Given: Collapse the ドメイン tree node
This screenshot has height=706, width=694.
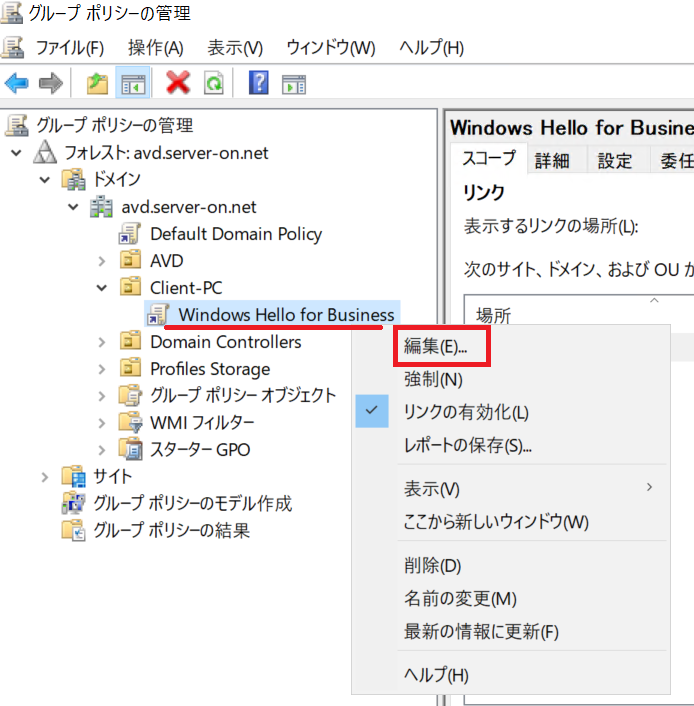Looking at the screenshot, I should coord(45,180).
